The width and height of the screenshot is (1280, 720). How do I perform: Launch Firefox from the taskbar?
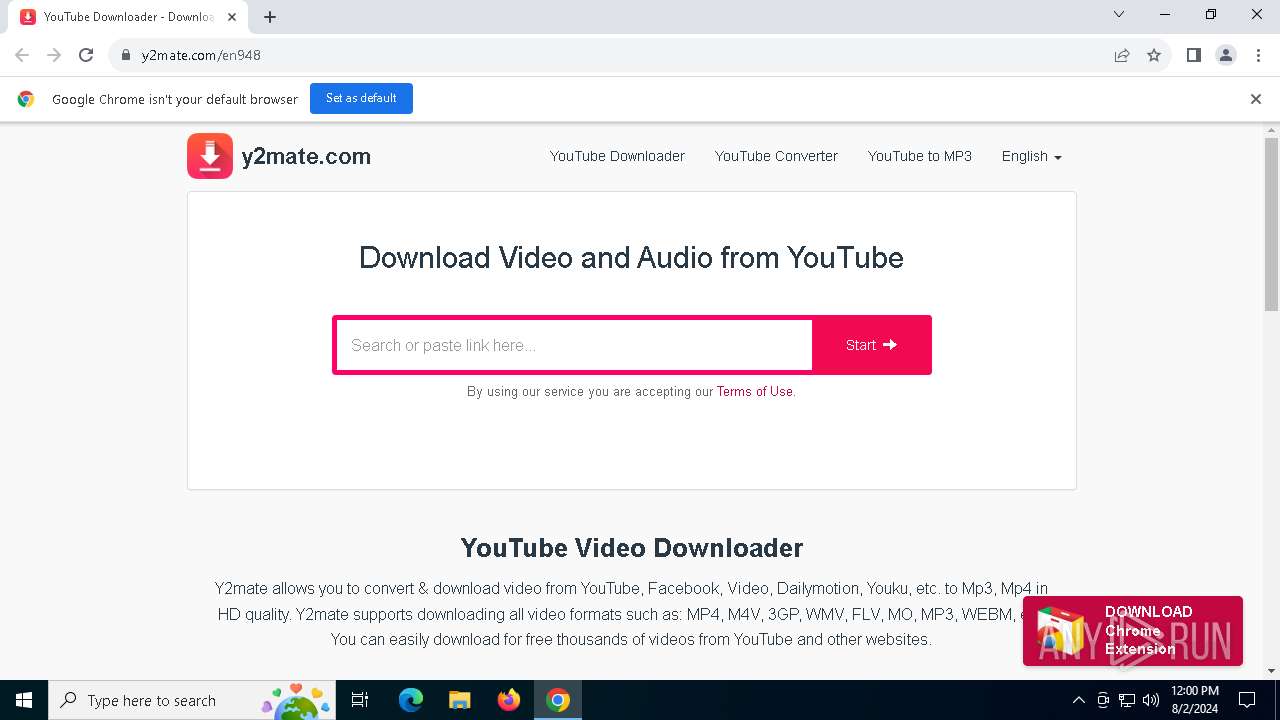509,700
